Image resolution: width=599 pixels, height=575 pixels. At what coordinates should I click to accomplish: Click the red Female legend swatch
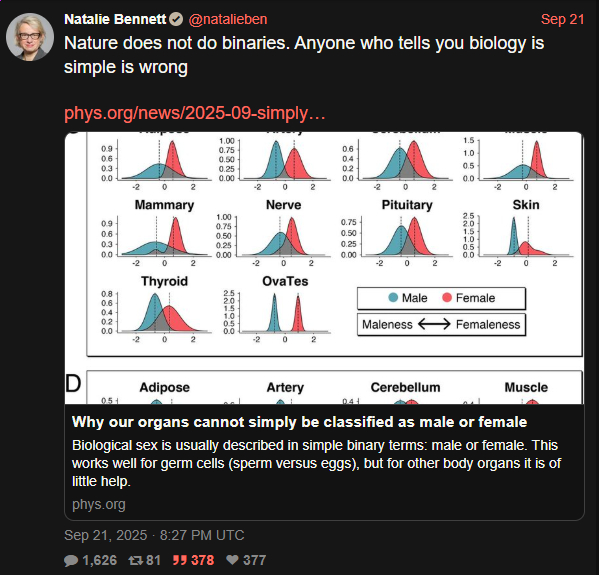coord(447,297)
